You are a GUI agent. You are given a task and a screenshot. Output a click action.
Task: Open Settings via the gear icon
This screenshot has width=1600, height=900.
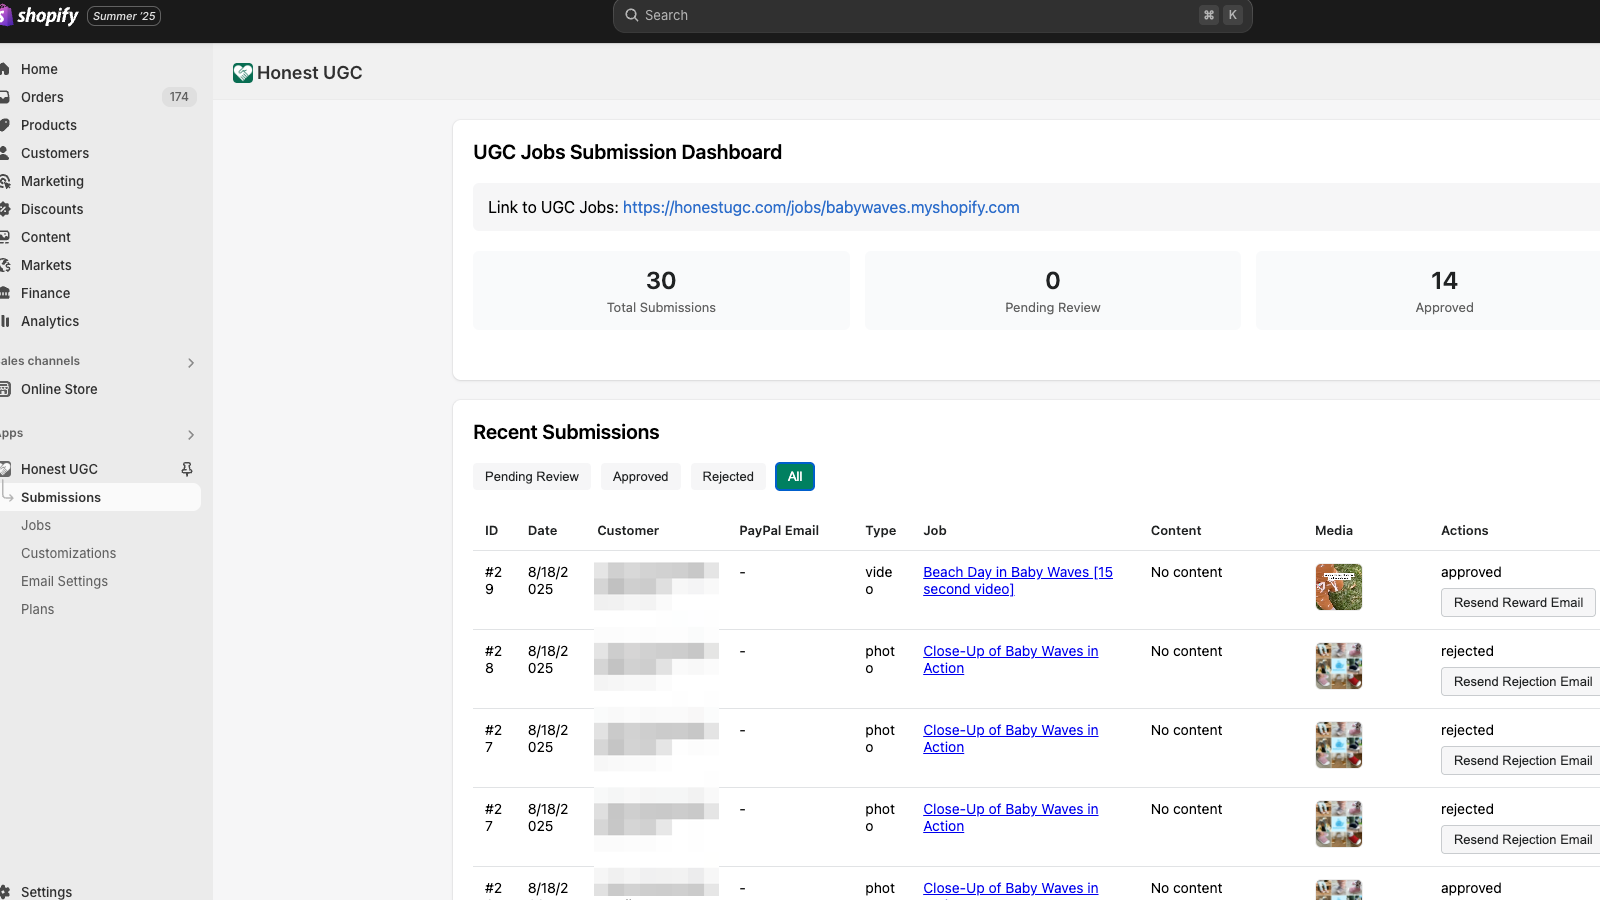(x=5, y=892)
